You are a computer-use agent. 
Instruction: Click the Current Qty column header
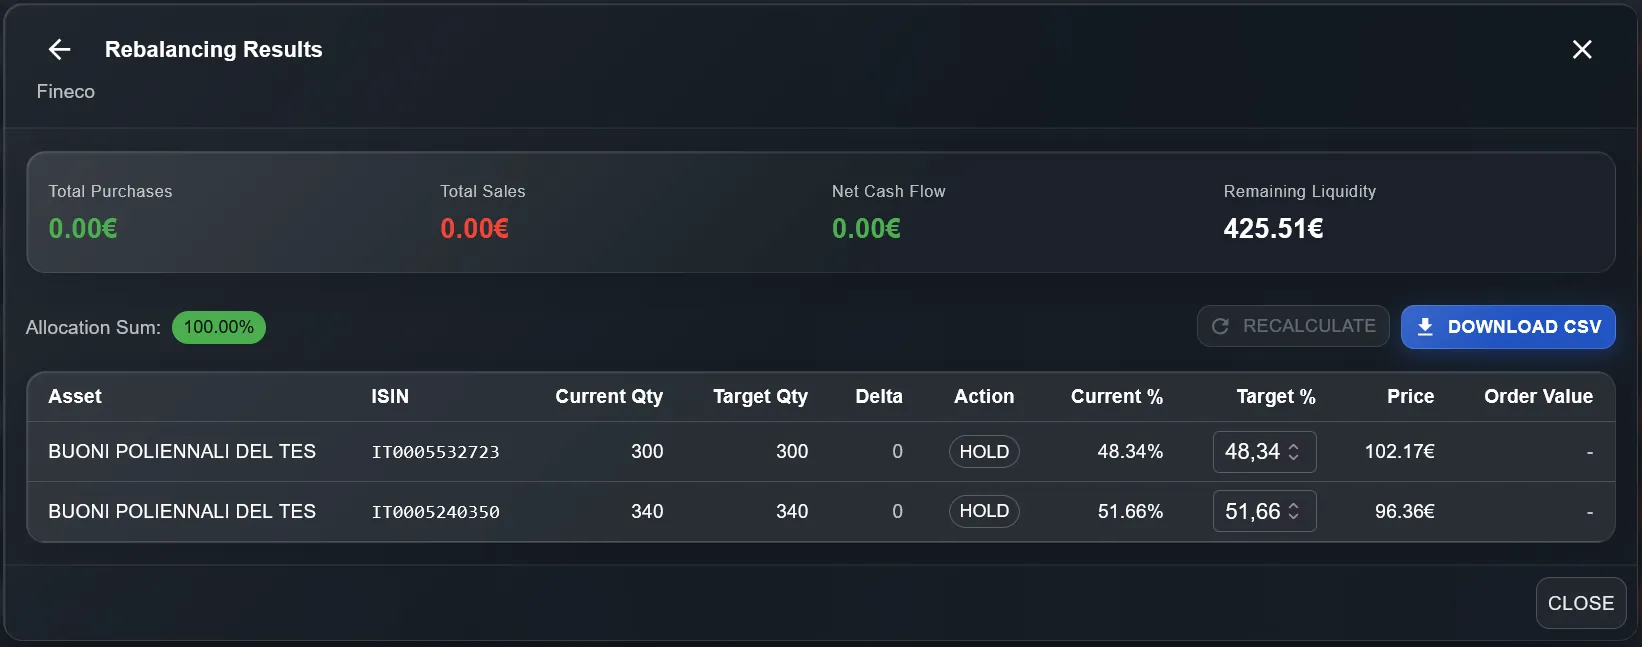coord(609,396)
